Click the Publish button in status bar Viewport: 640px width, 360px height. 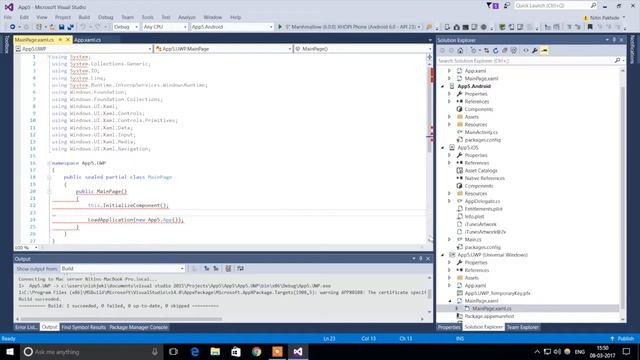[622, 339]
